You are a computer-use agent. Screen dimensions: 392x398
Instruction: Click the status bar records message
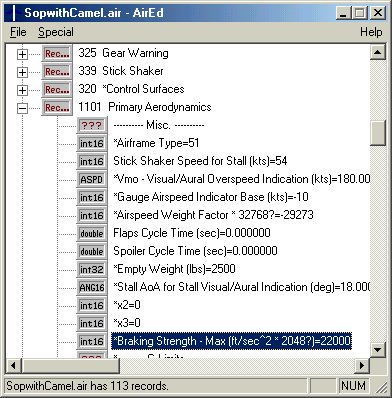tap(87, 386)
